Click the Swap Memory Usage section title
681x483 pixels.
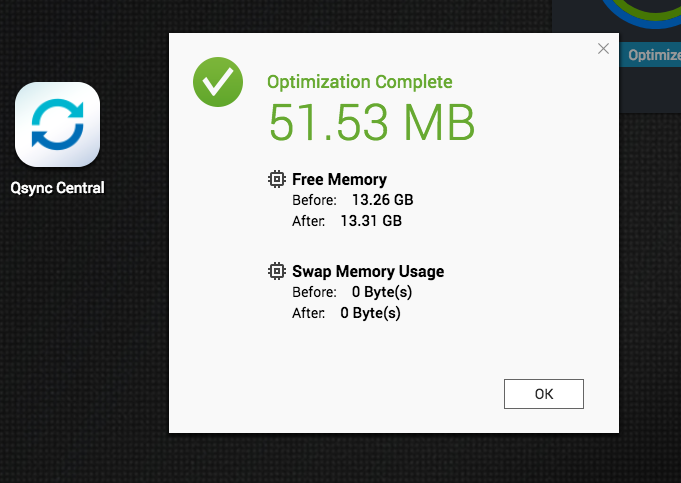pos(368,271)
